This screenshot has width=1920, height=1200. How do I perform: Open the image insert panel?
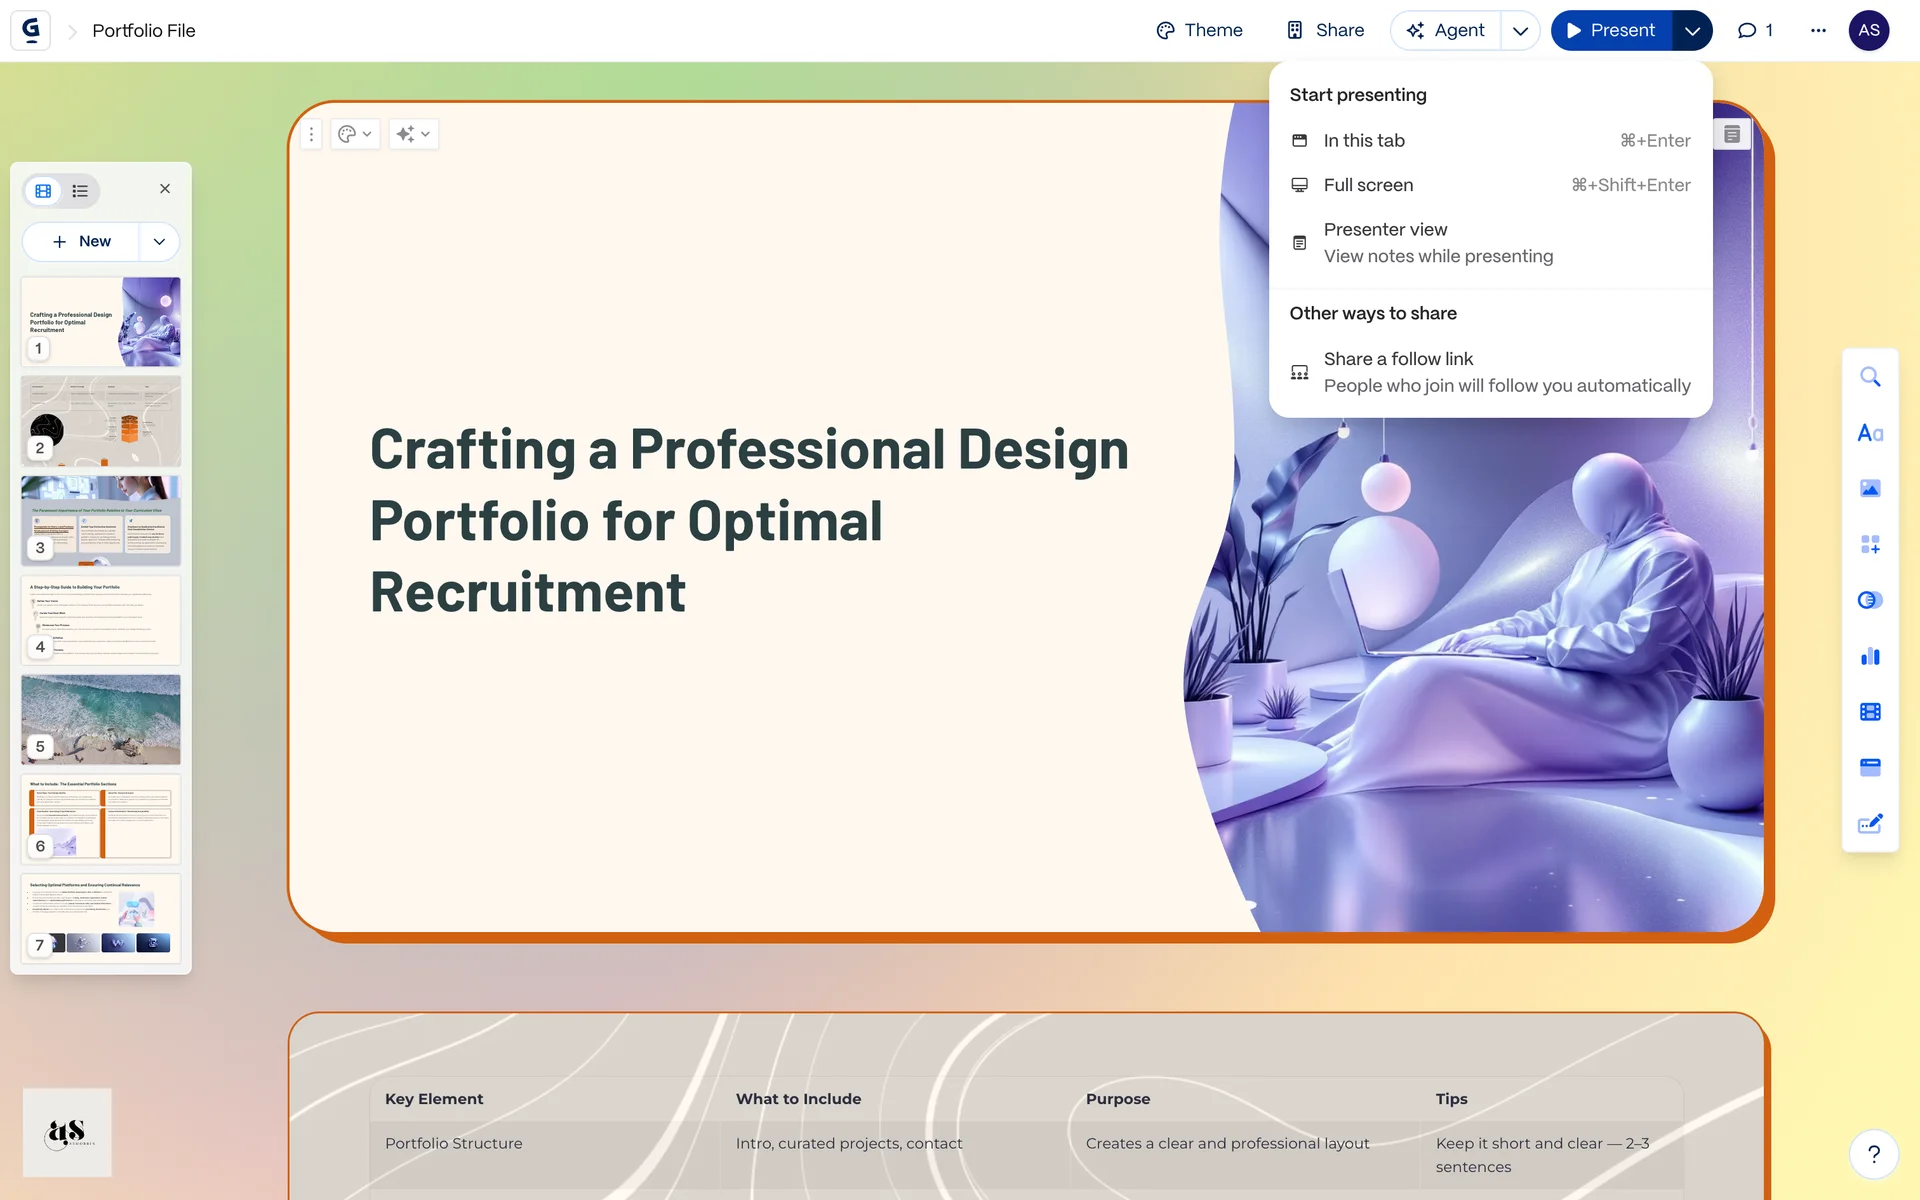[x=1870, y=489]
